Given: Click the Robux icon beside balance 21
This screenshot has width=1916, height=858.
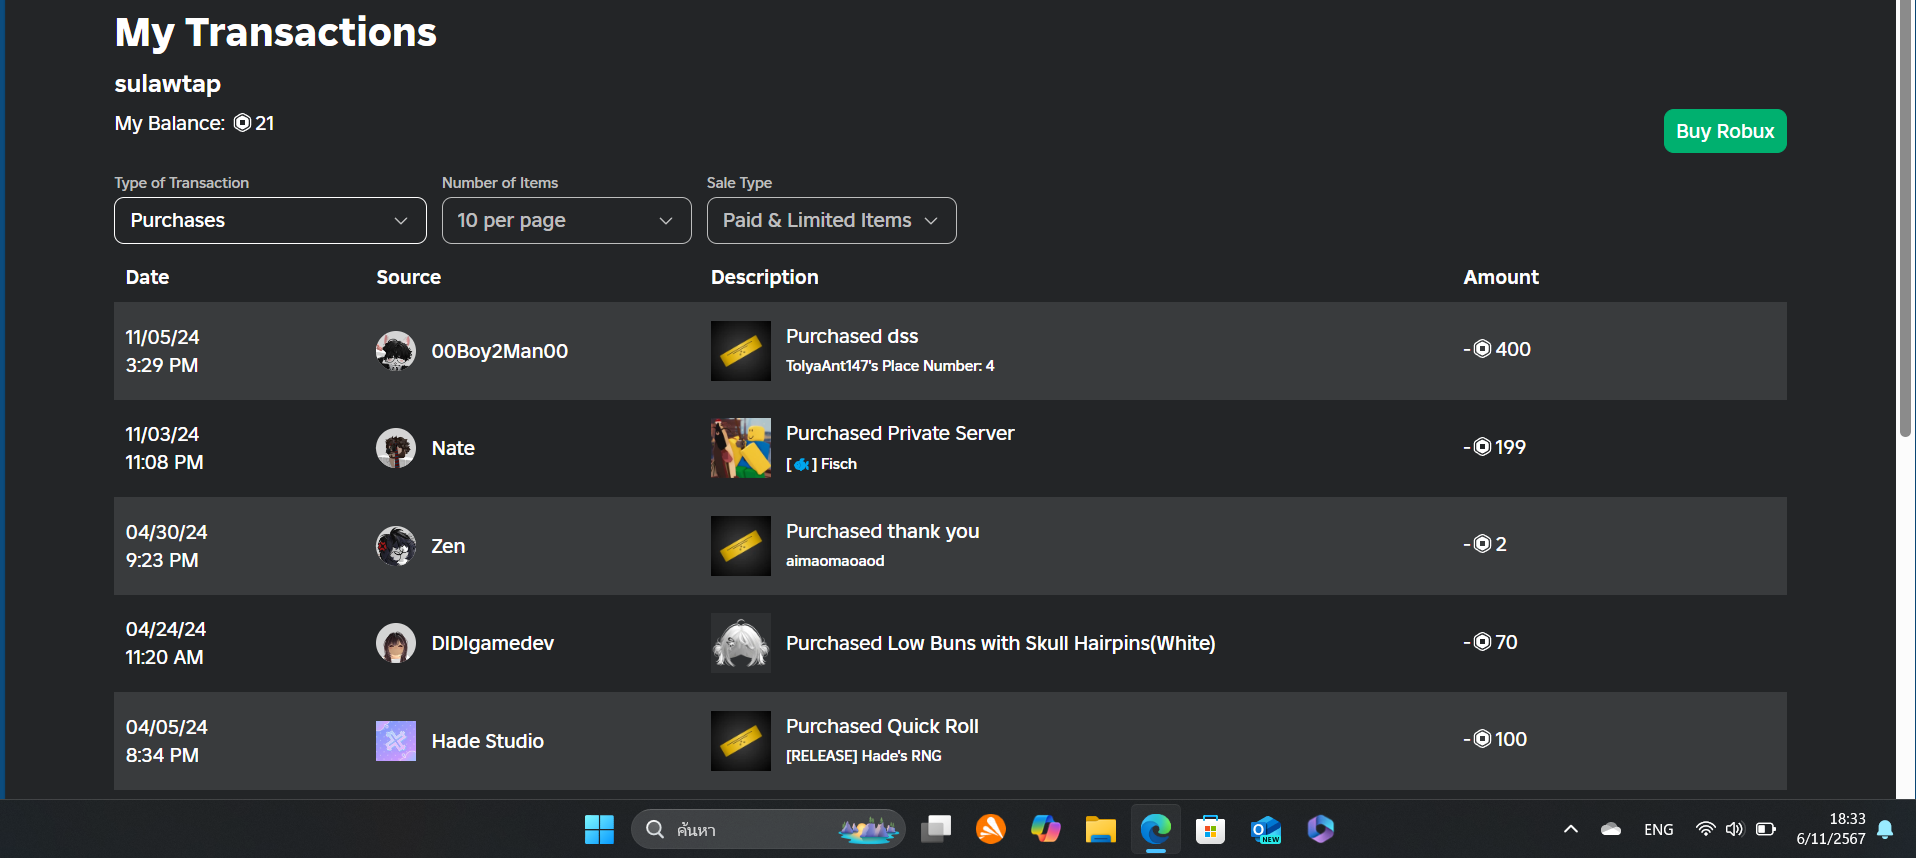Looking at the screenshot, I should click(x=243, y=123).
